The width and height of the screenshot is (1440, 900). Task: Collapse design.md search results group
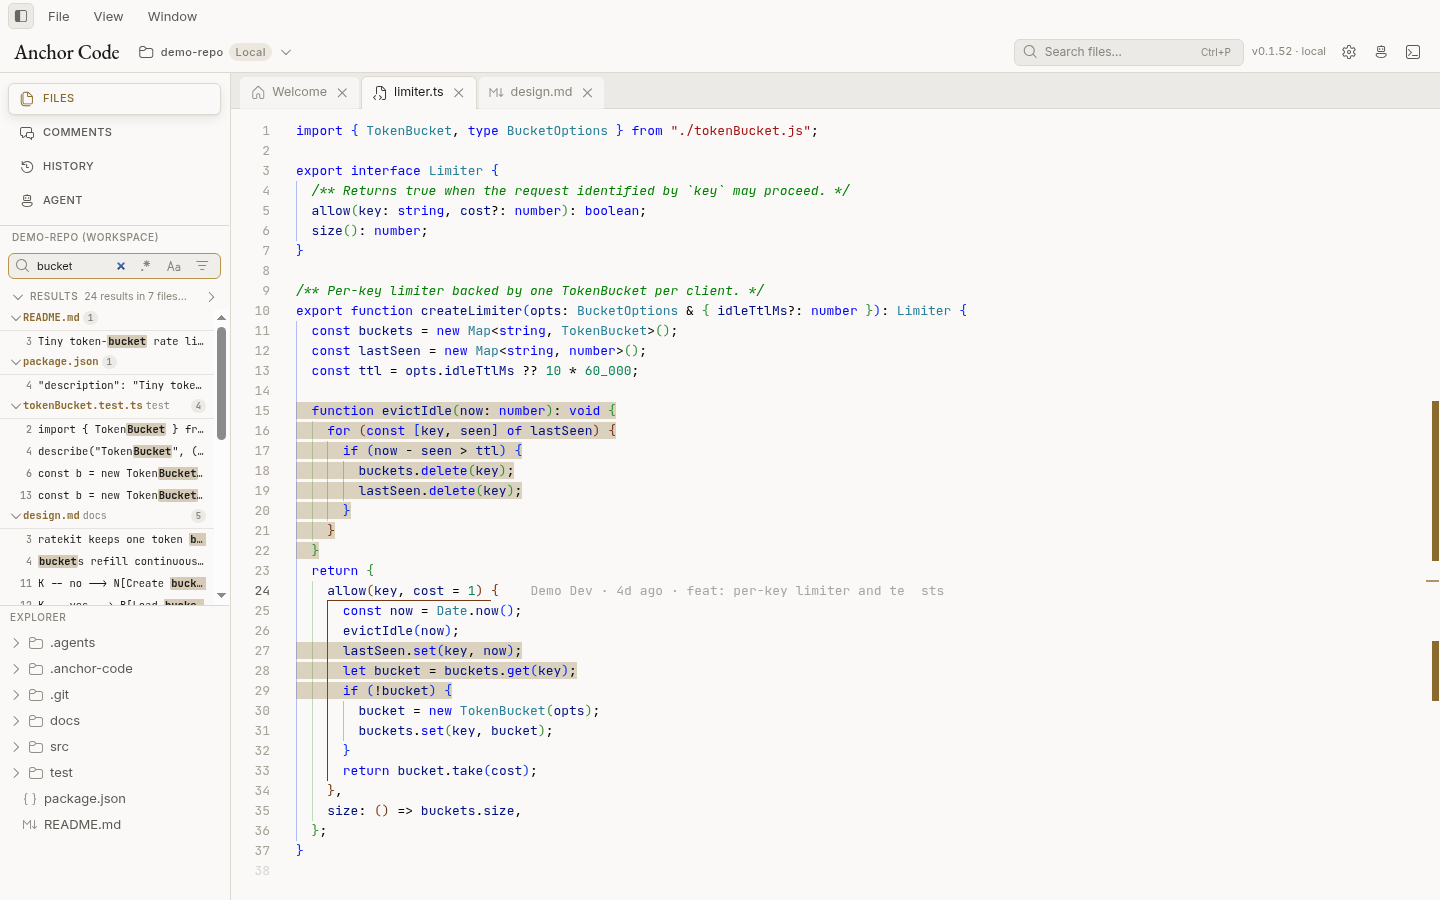pos(16,516)
